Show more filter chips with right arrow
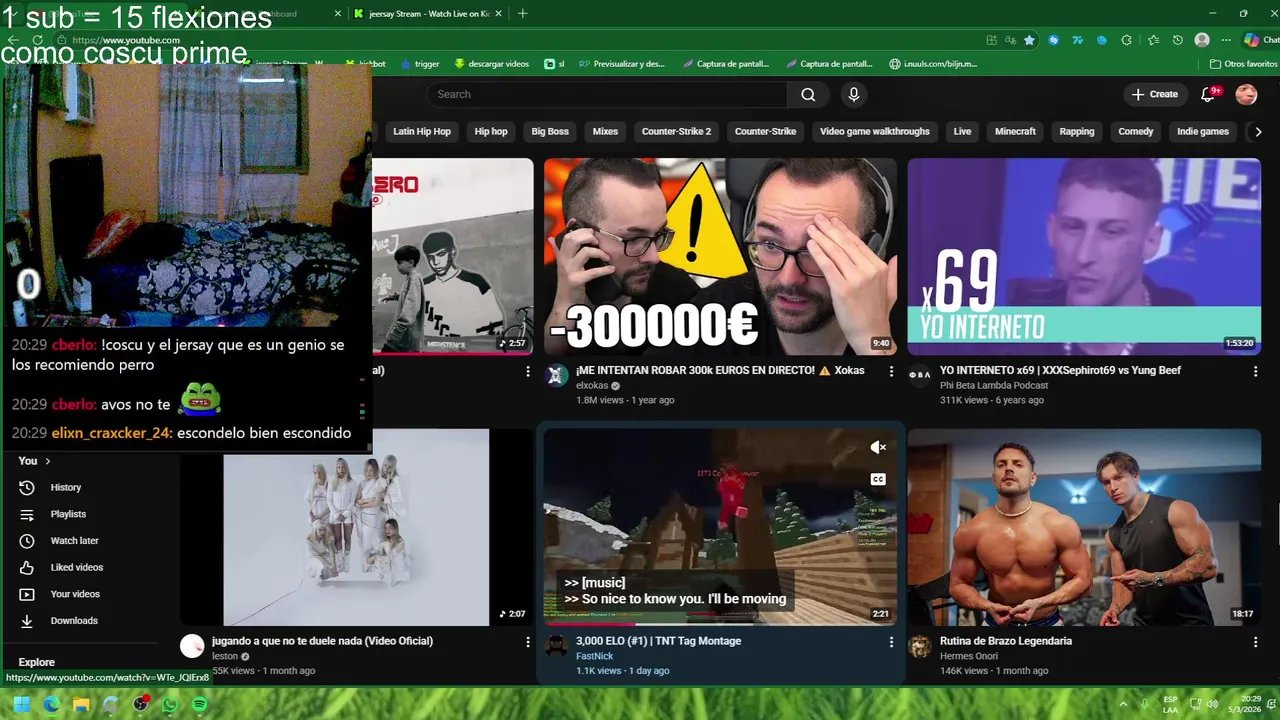 [x=1258, y=131]
